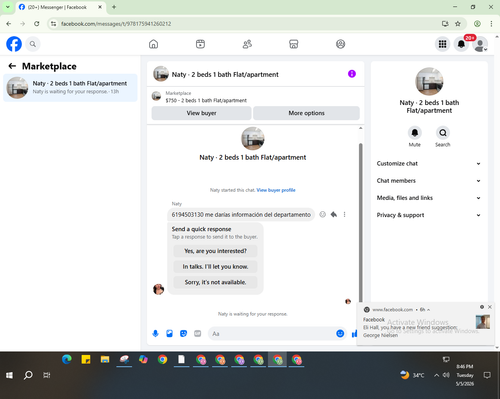The width and height of the screenshot is (500, 399).
Task: Bookmark this page star icon
Action: pos(458,24)
